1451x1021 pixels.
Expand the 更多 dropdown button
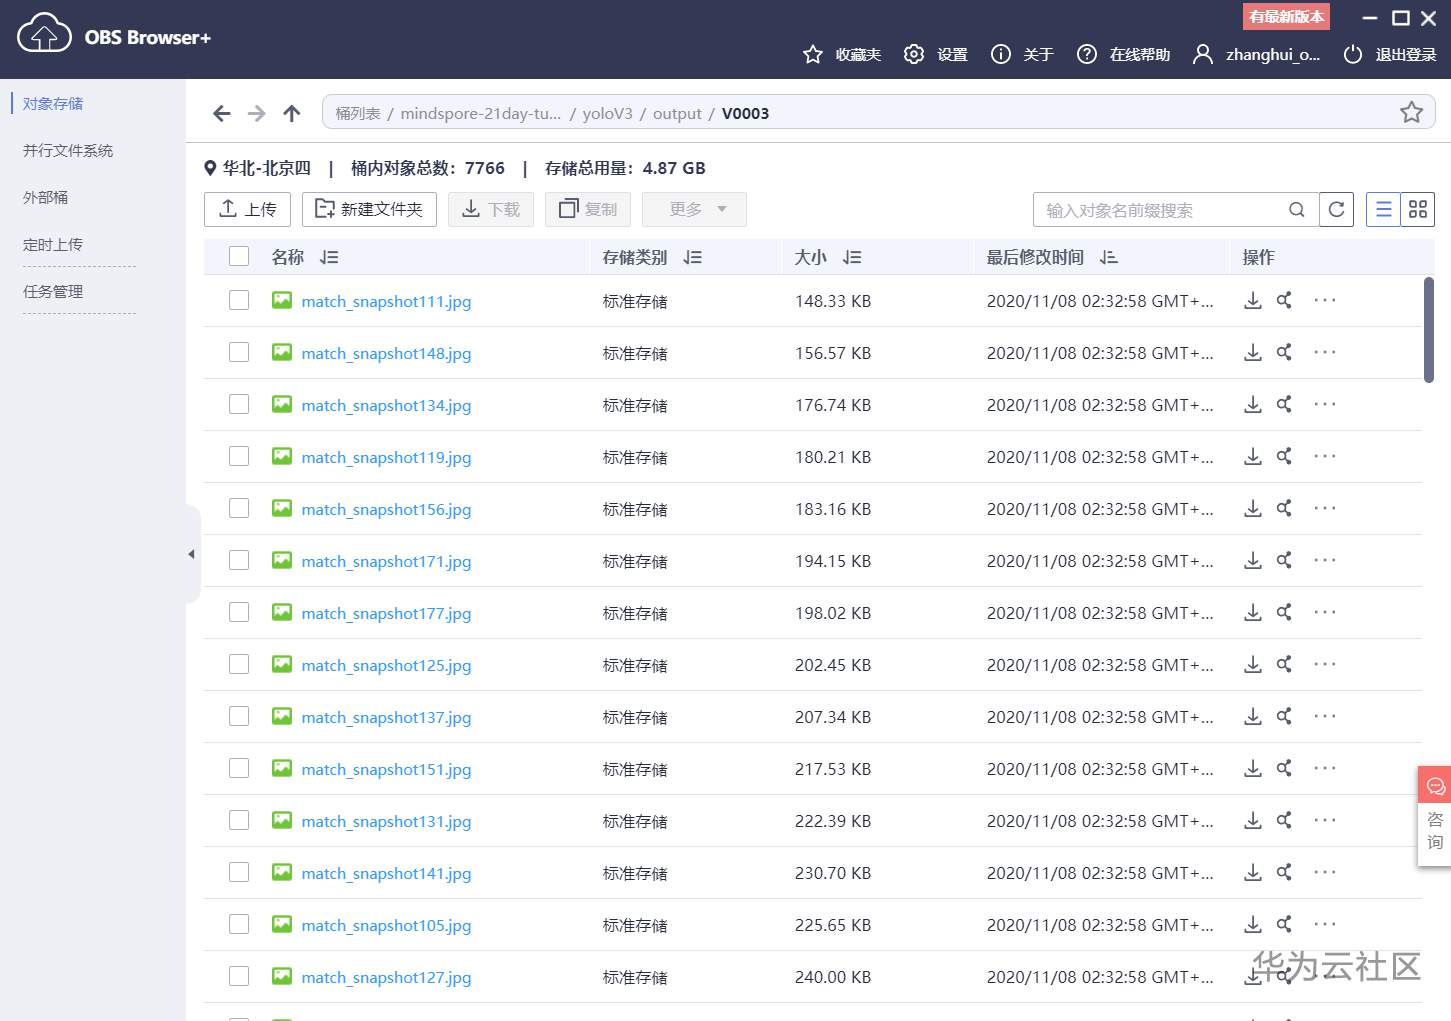click(694, 209)
